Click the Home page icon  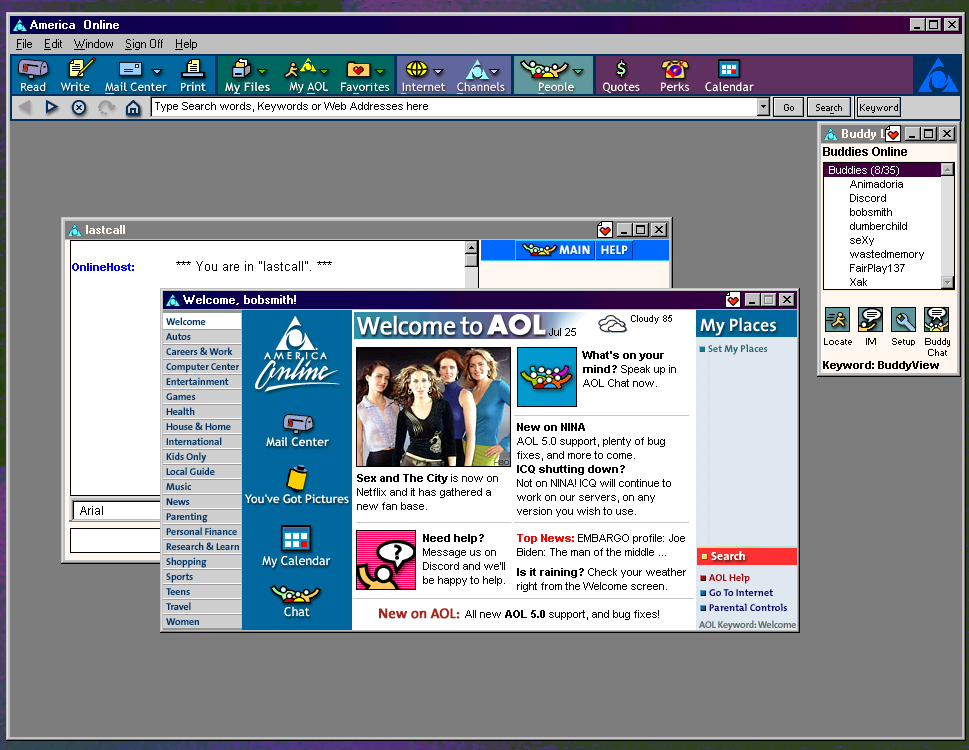(x=133, y=107)
